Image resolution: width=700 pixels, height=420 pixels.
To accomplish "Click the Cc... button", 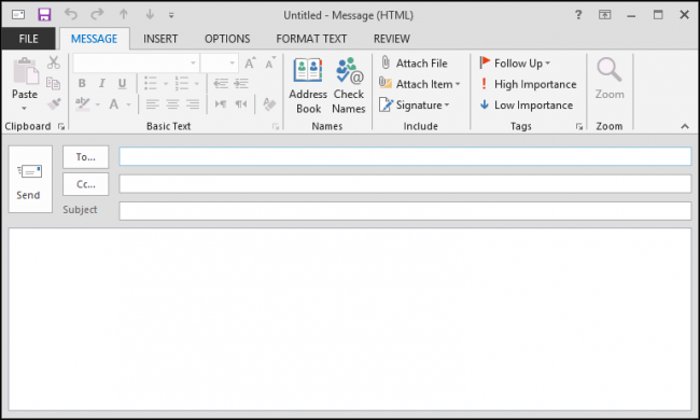I will point(86,184).
